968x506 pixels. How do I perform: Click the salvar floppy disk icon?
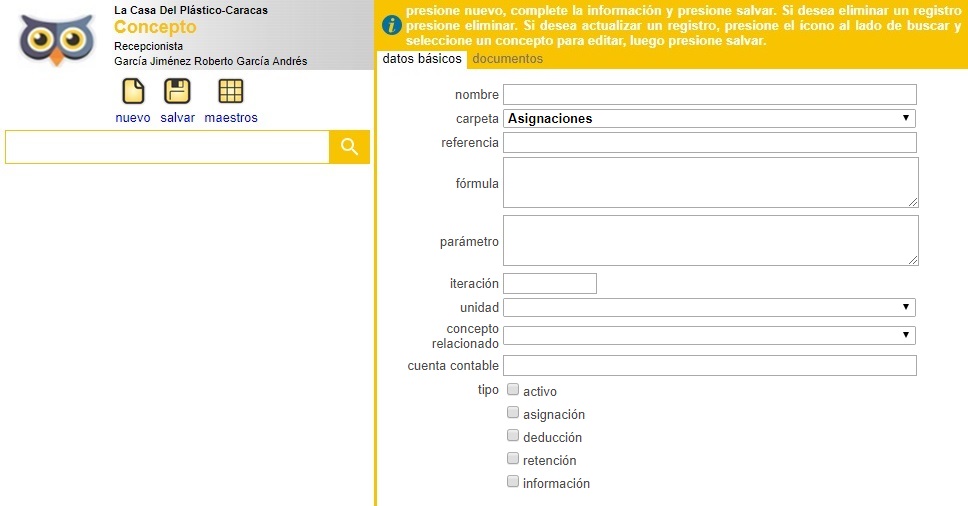click(177, 91)
